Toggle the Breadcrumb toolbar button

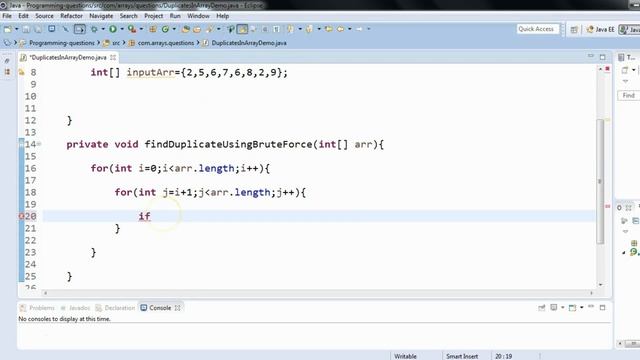click(x=231, y=29)
